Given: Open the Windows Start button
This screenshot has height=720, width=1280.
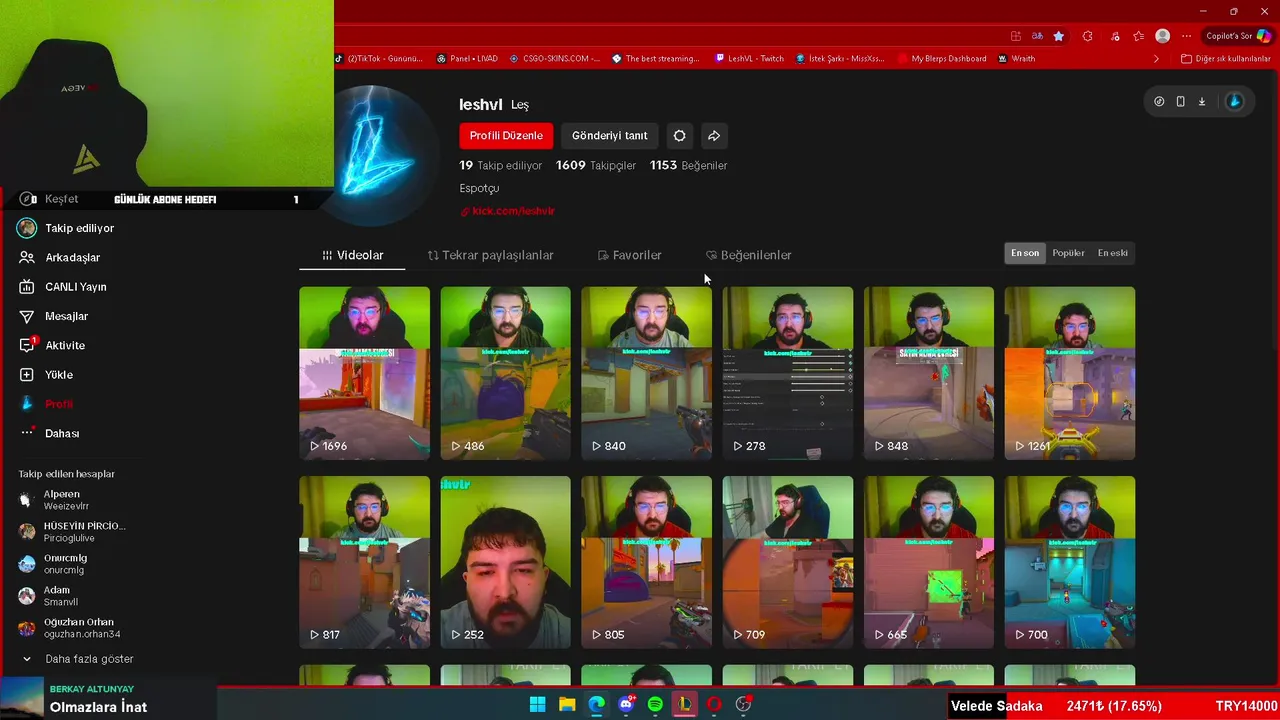Looking at the screenshot, I should point(537,704).
